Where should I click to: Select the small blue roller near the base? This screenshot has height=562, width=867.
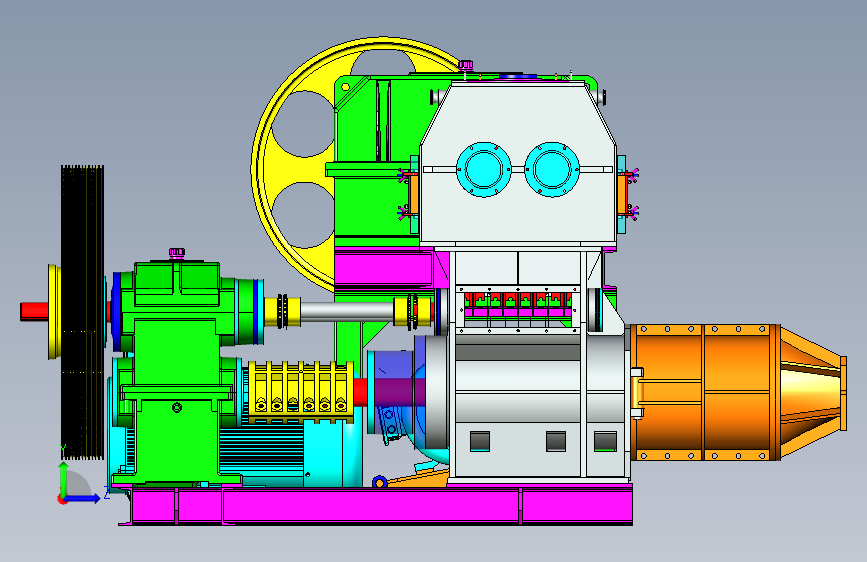click(x=379, y=482)
